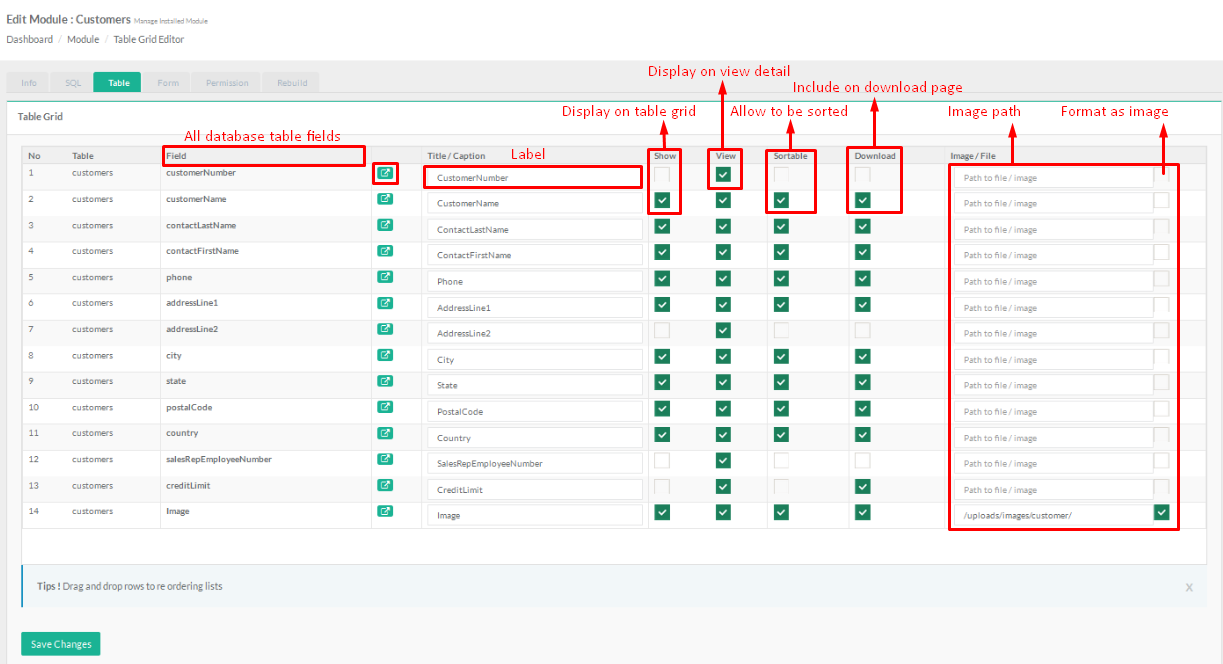This screenshot has height=664, width=1223.
Task: Go to the Form tab
Action: 168,83
